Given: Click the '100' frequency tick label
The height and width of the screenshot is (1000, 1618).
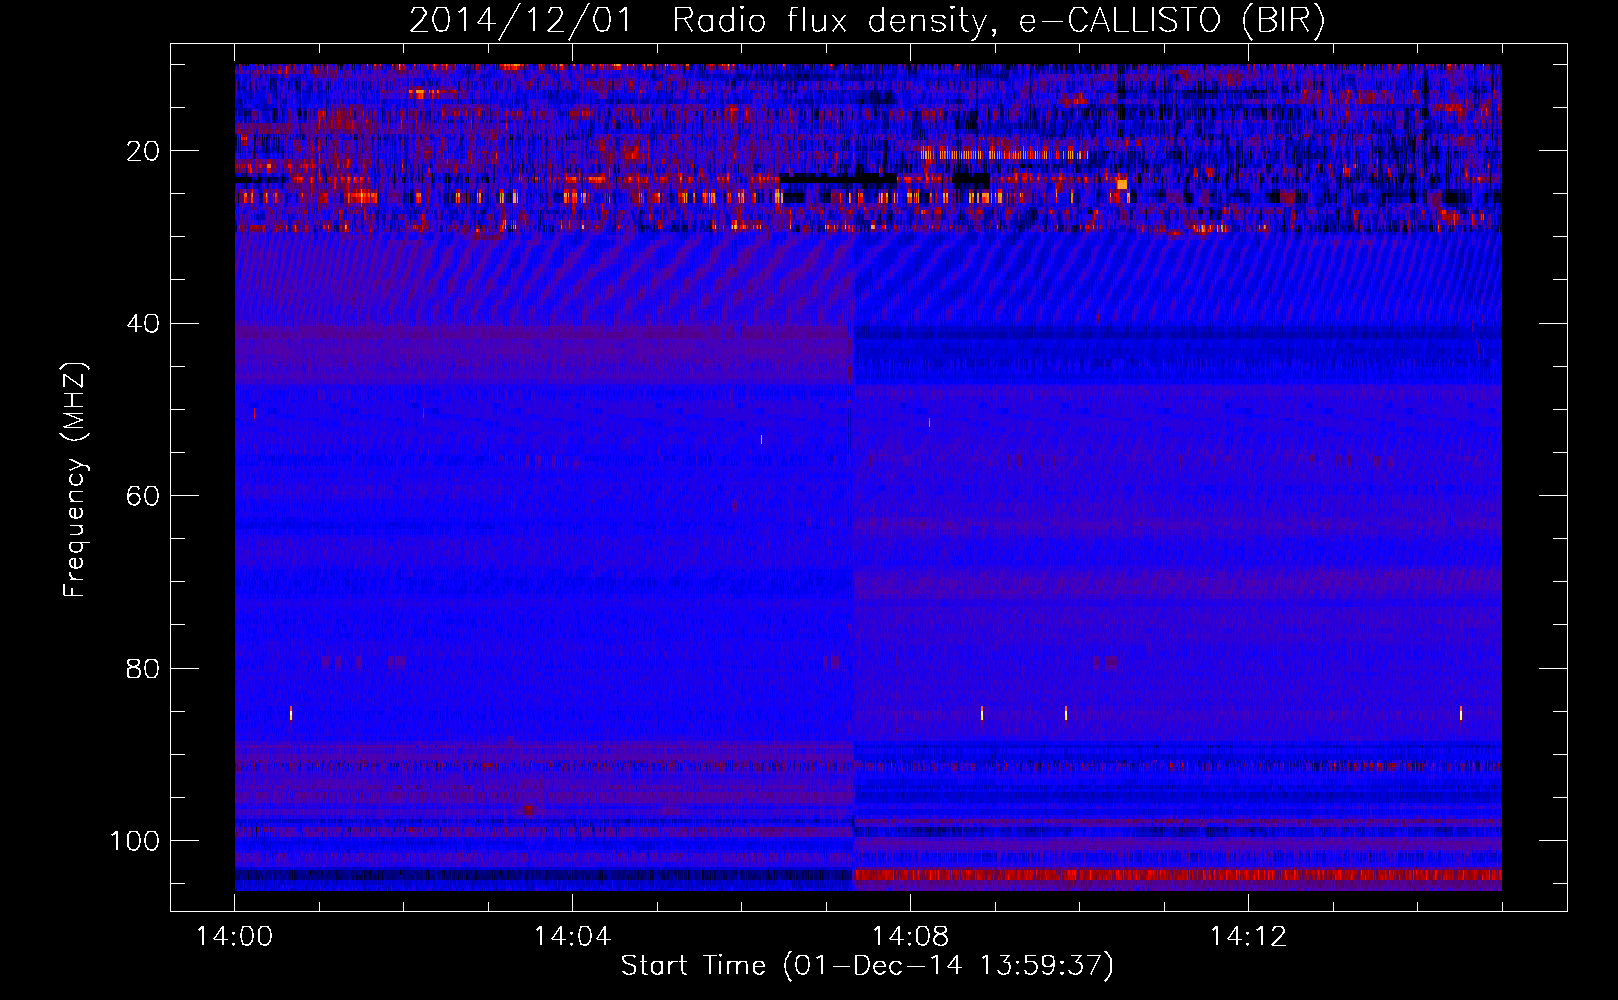Looking at the screenshot, I should pyautogui.click(x=136, y=841).
